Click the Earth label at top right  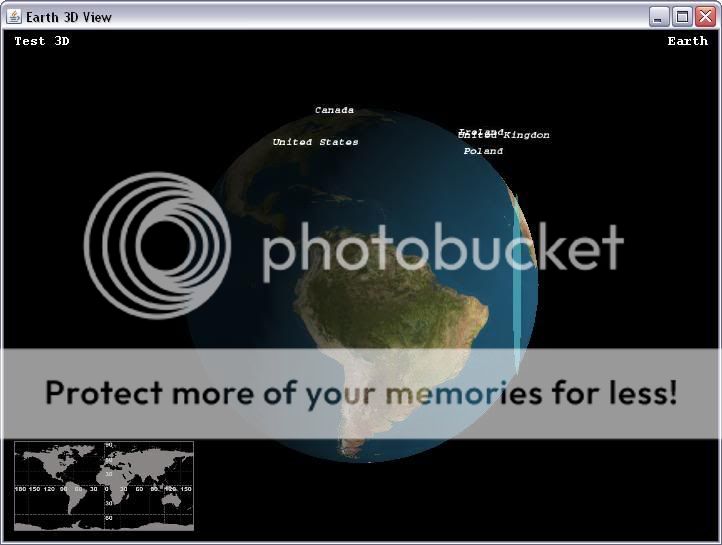click(x=687, y=41)
